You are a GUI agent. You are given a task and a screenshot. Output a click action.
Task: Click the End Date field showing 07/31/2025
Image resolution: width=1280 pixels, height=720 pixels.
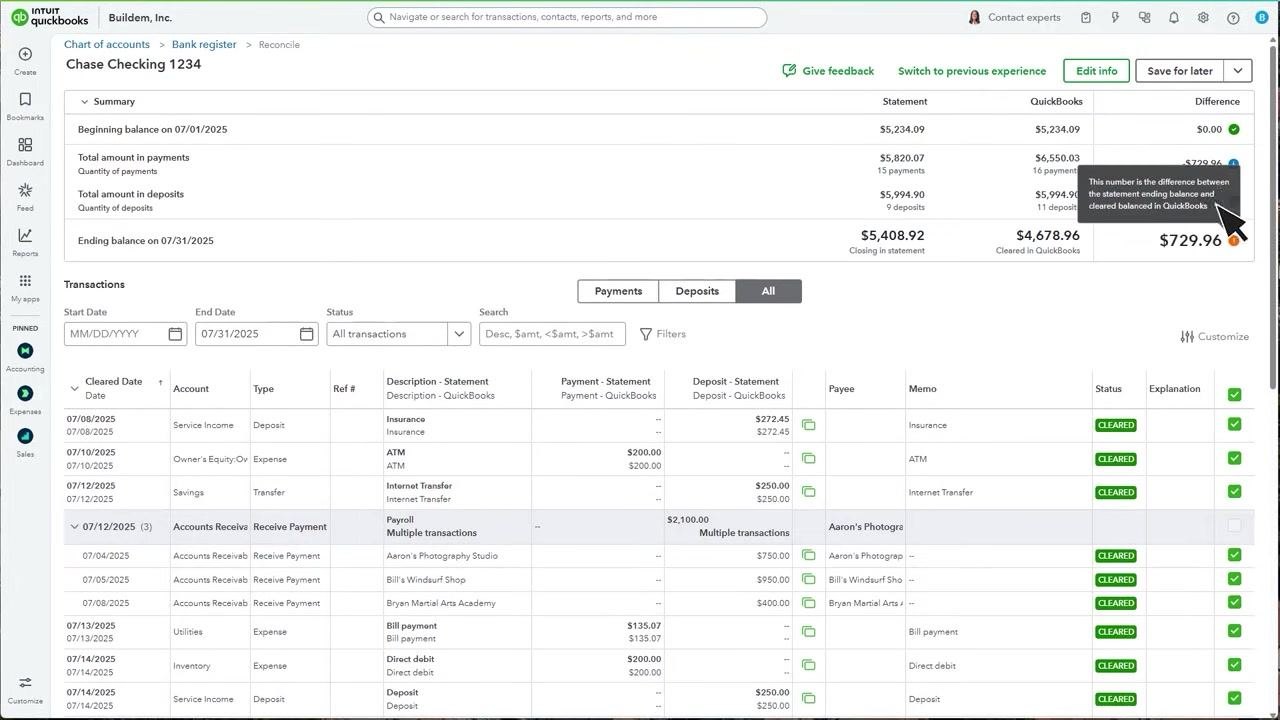(257, 334)
